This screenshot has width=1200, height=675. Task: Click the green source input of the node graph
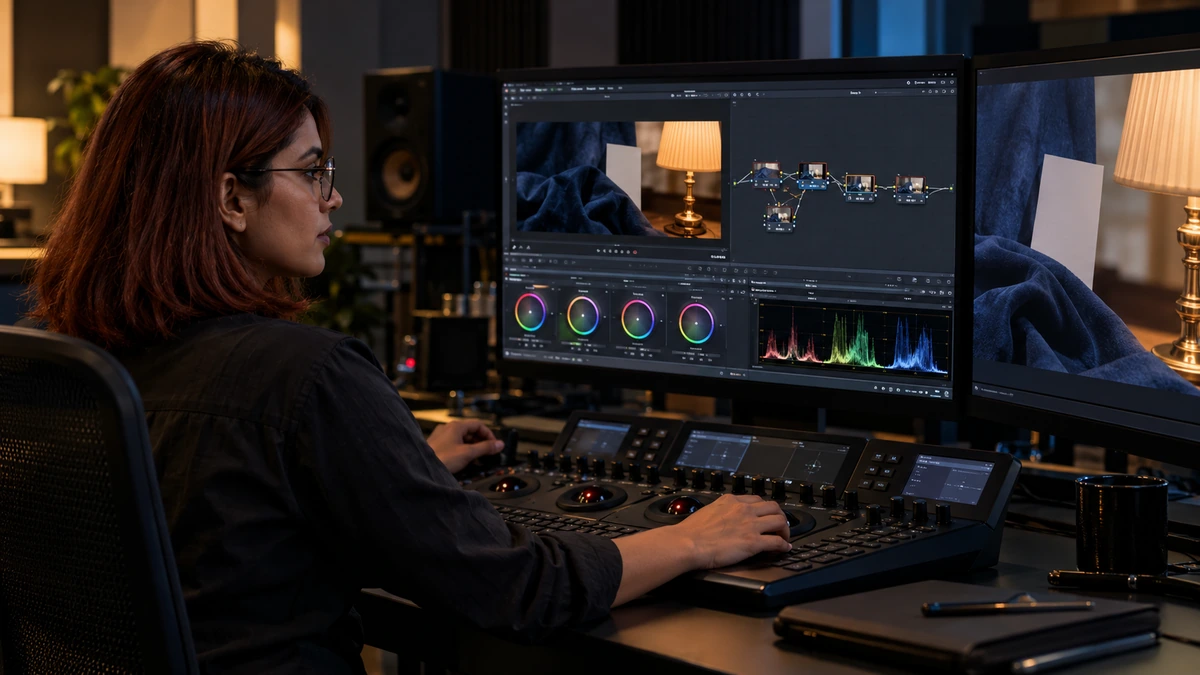pyautogui.click(x=737, y=183)
